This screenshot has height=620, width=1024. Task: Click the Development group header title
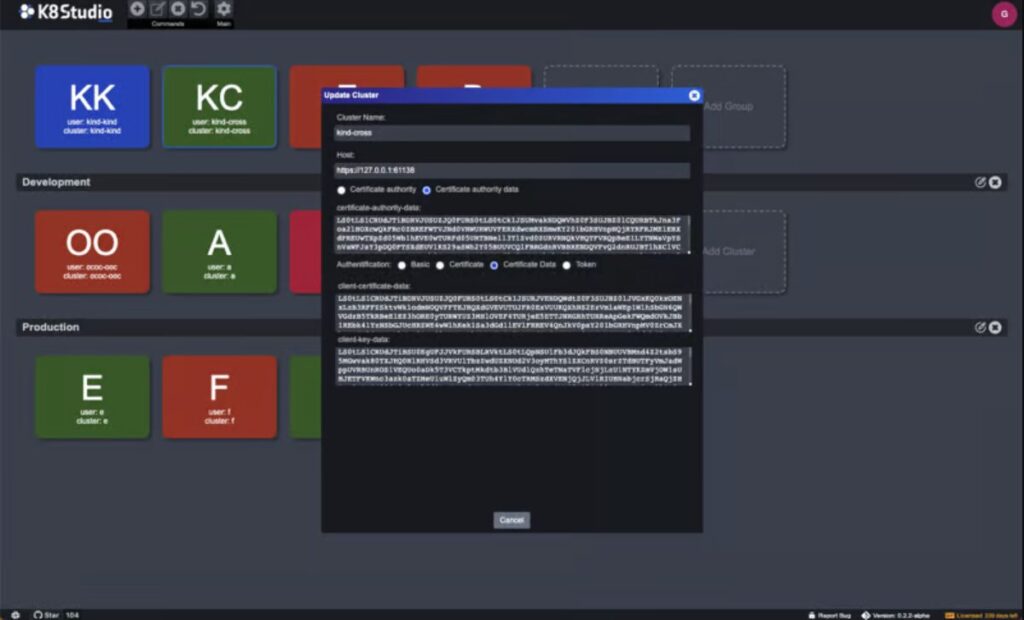[56, 182]
